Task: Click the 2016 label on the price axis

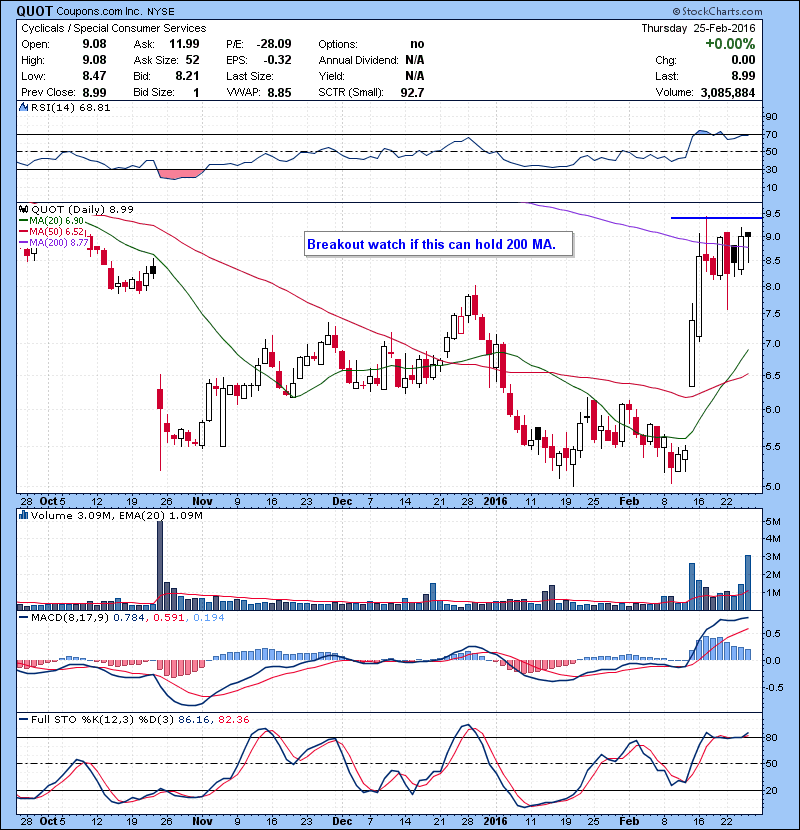Action: point(495,501)
